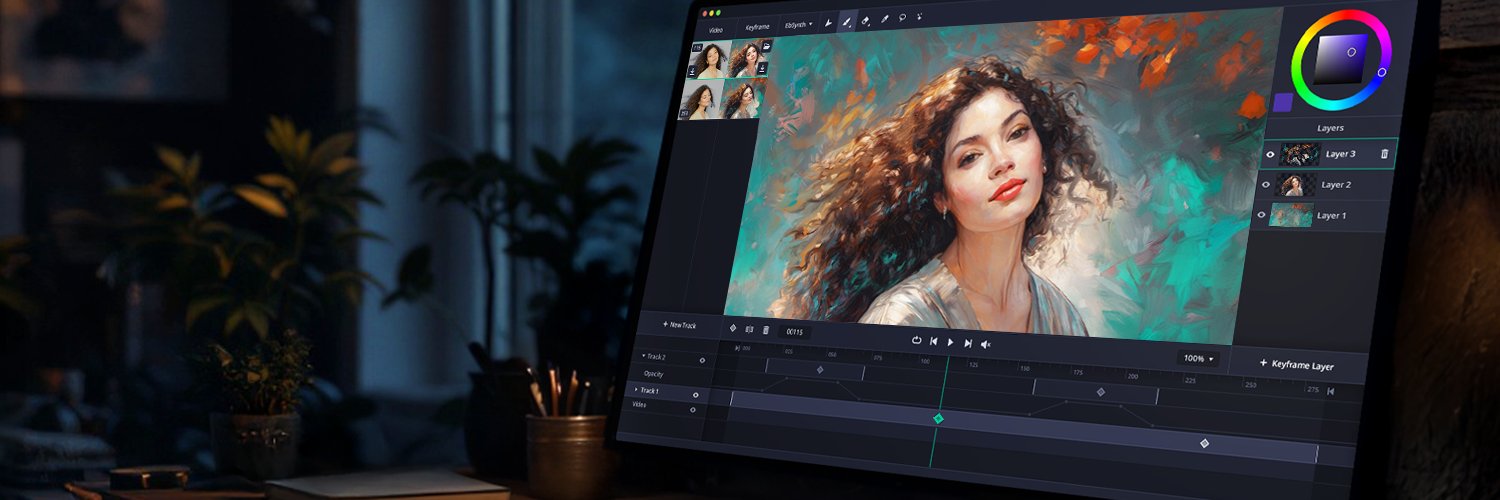Viewport: 1500px width, 500px height.
Task: Select Layer 3 thumbnail
Action: coord(1300,154)
